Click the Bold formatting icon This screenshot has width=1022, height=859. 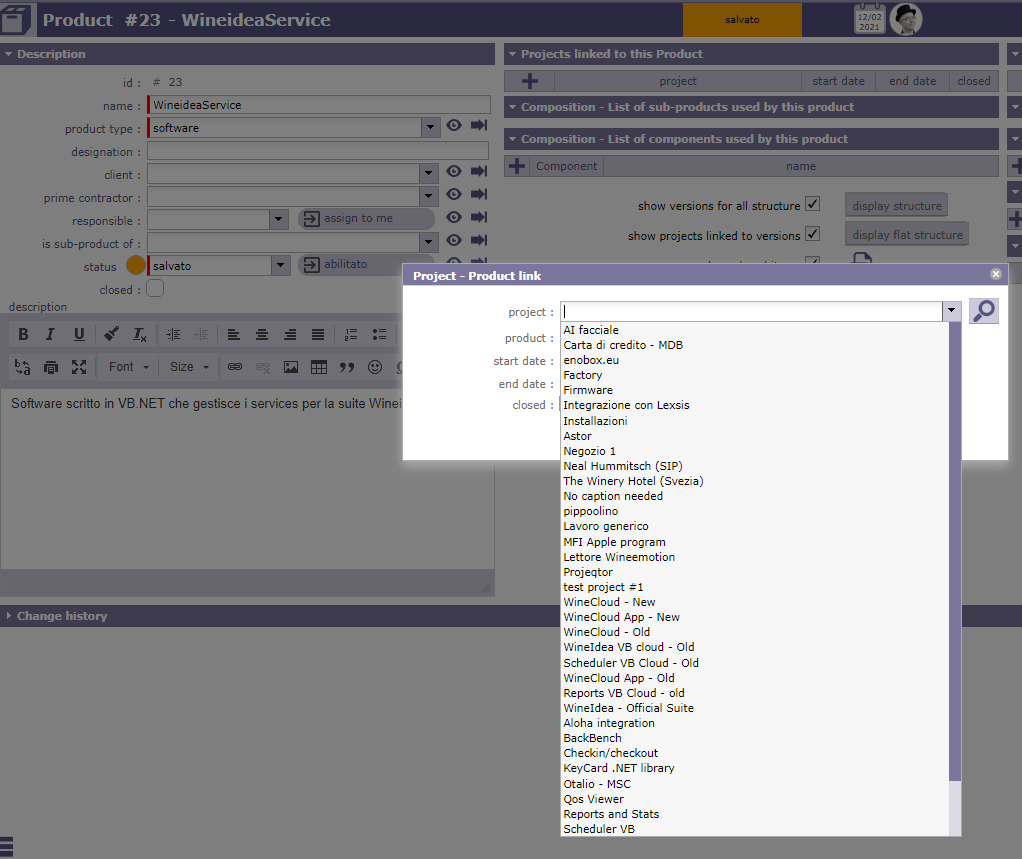pyautogui.click(x=23, y=334)
